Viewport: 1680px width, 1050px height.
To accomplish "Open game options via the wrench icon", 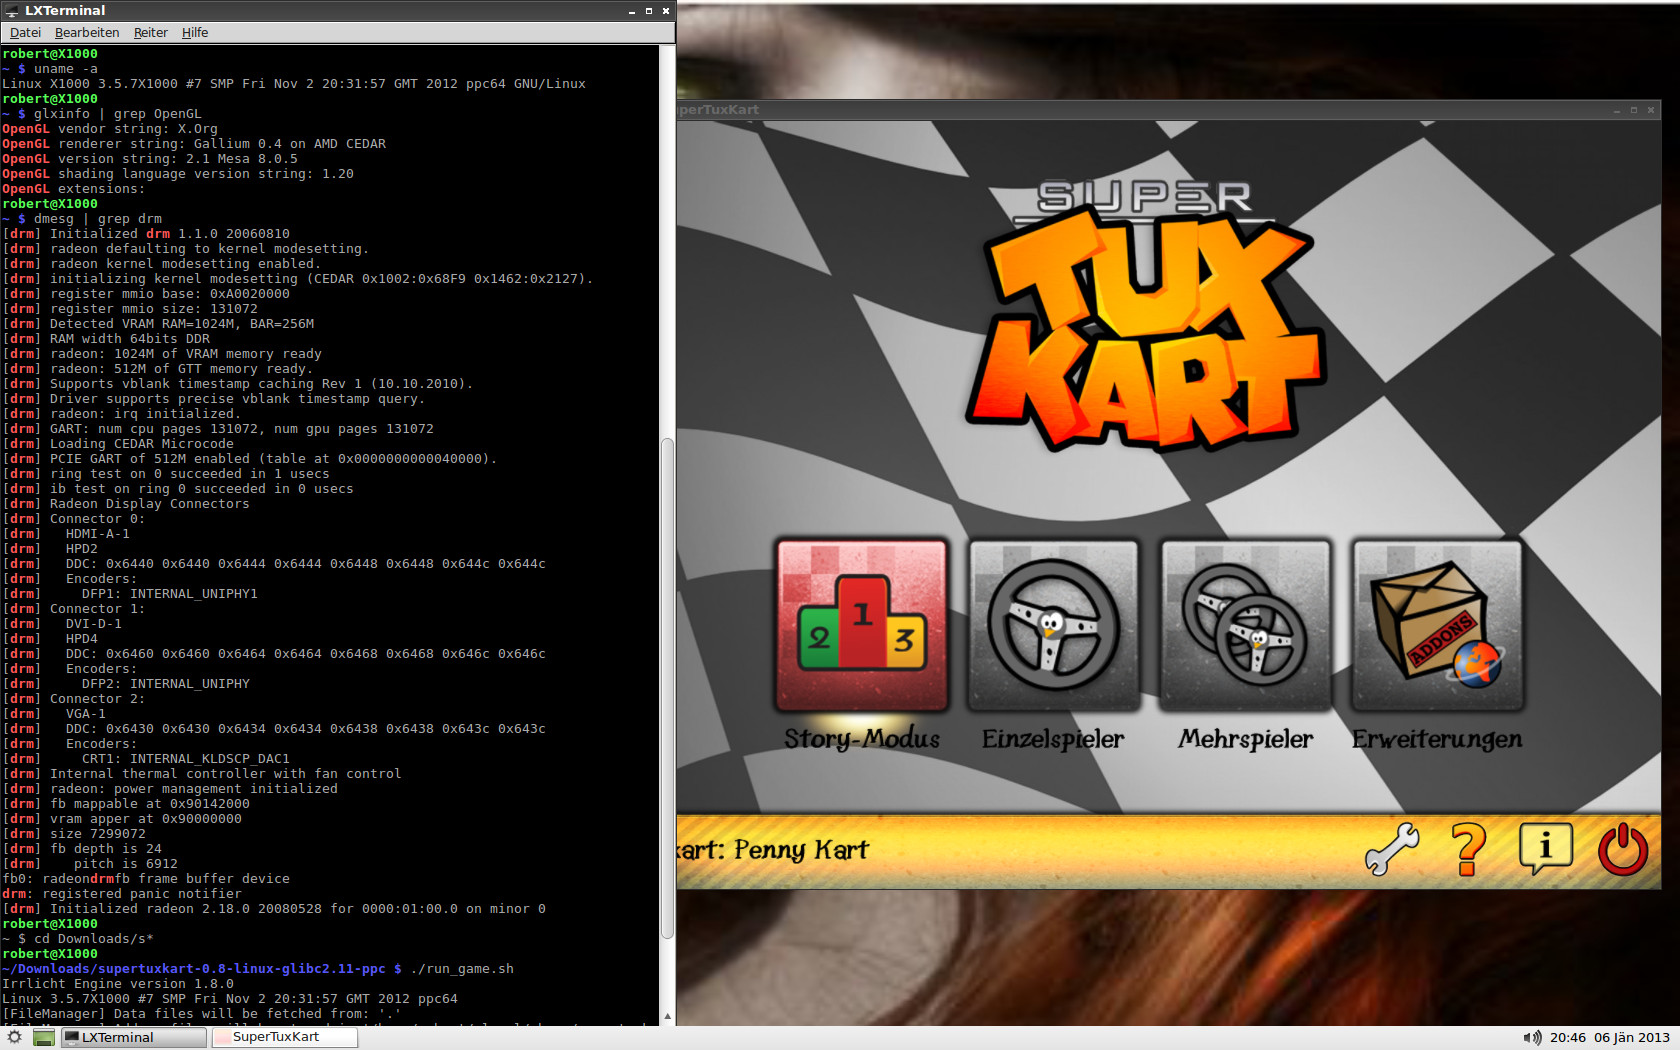I will tap(1392, 849).
